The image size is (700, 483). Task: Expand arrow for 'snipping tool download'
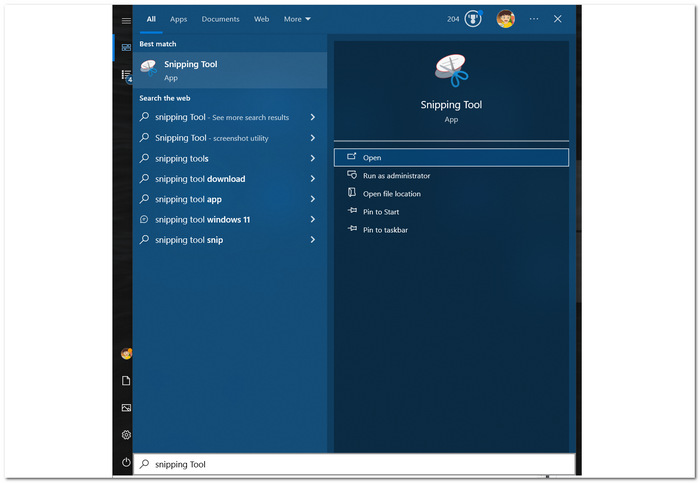312,179
